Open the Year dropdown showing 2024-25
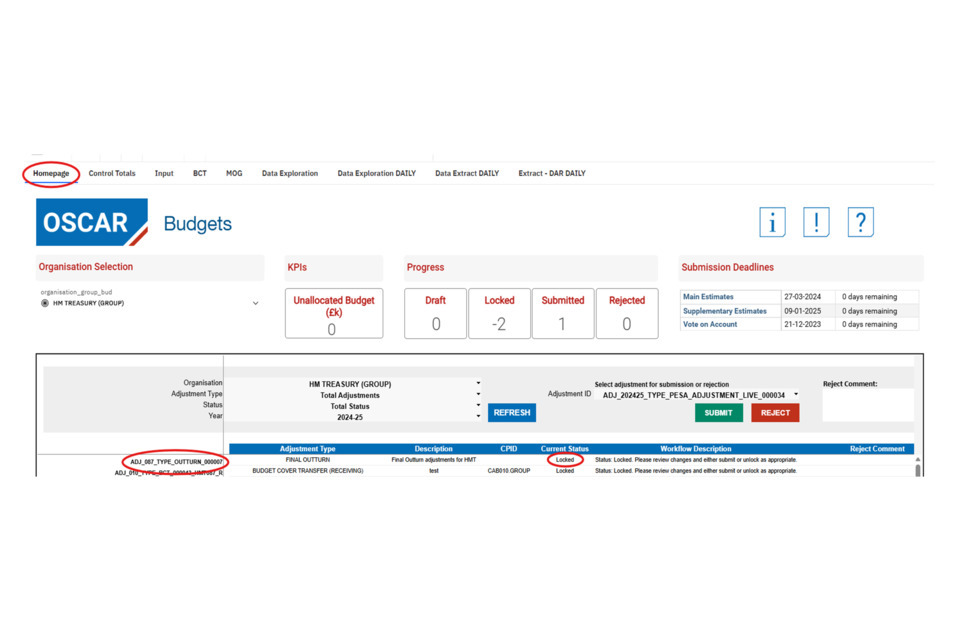The height and width of the screenshot is (640, 960). (478, 417)
